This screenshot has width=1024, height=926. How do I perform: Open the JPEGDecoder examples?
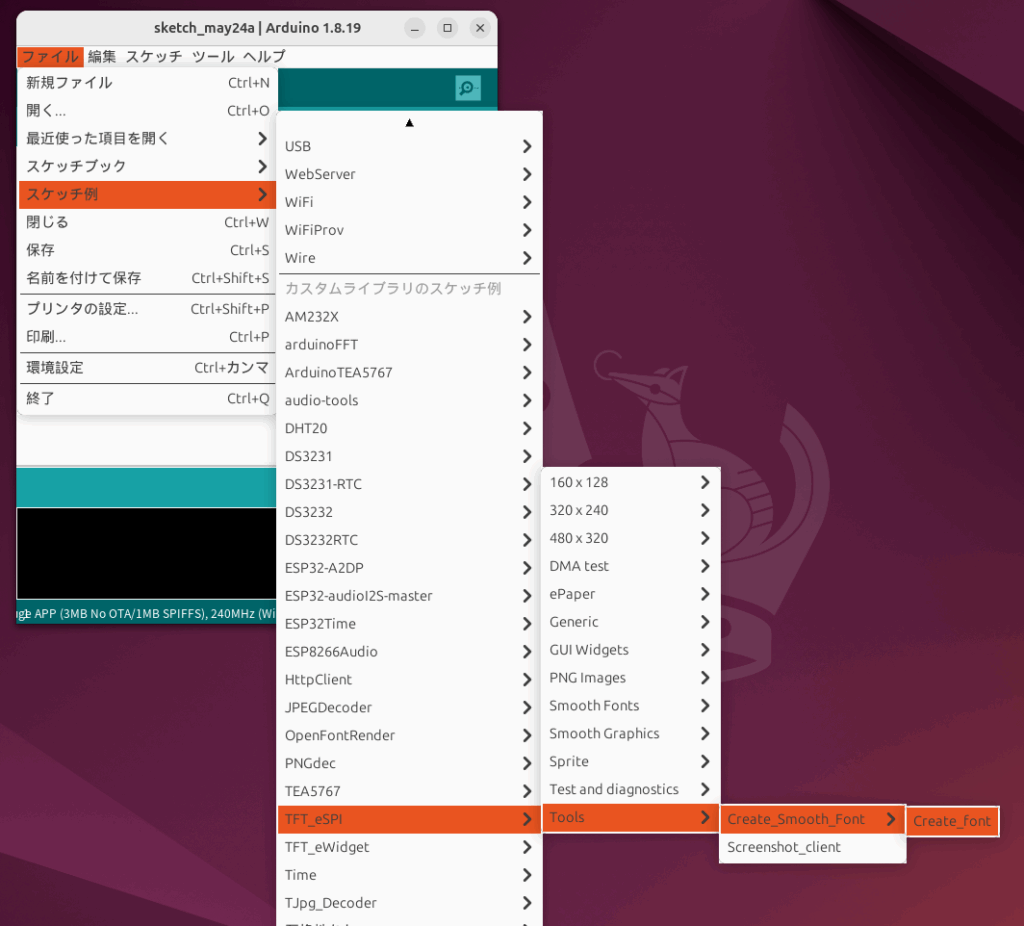pos(409,708)
